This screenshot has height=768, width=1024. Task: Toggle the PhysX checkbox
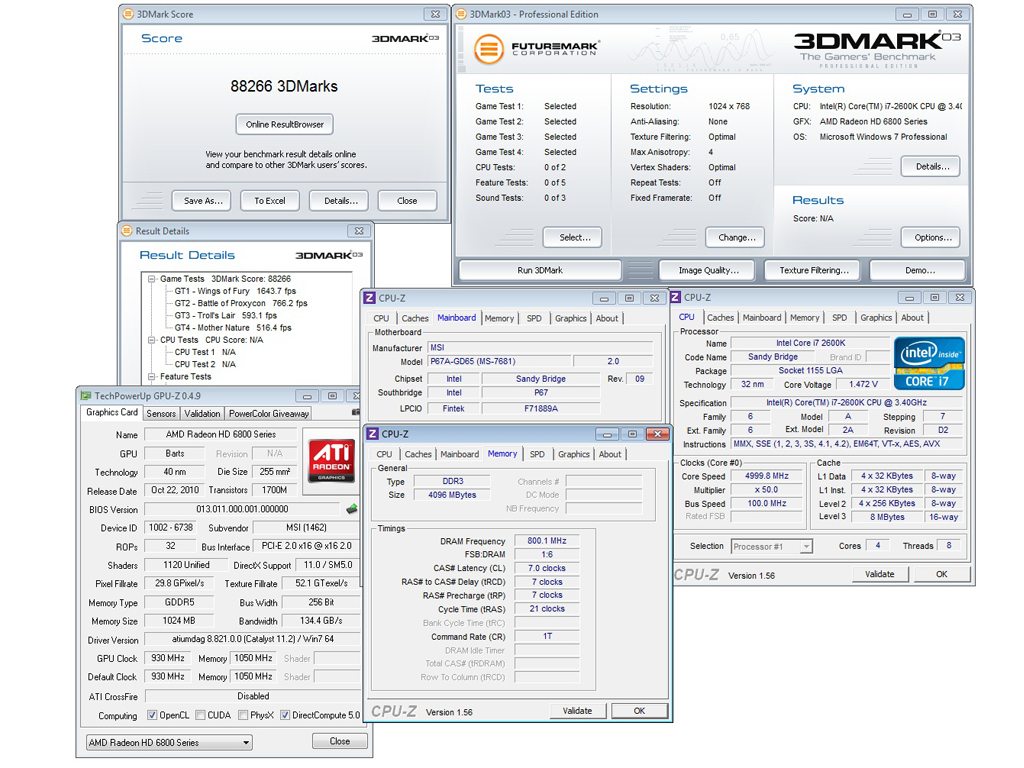coord(243,715)
